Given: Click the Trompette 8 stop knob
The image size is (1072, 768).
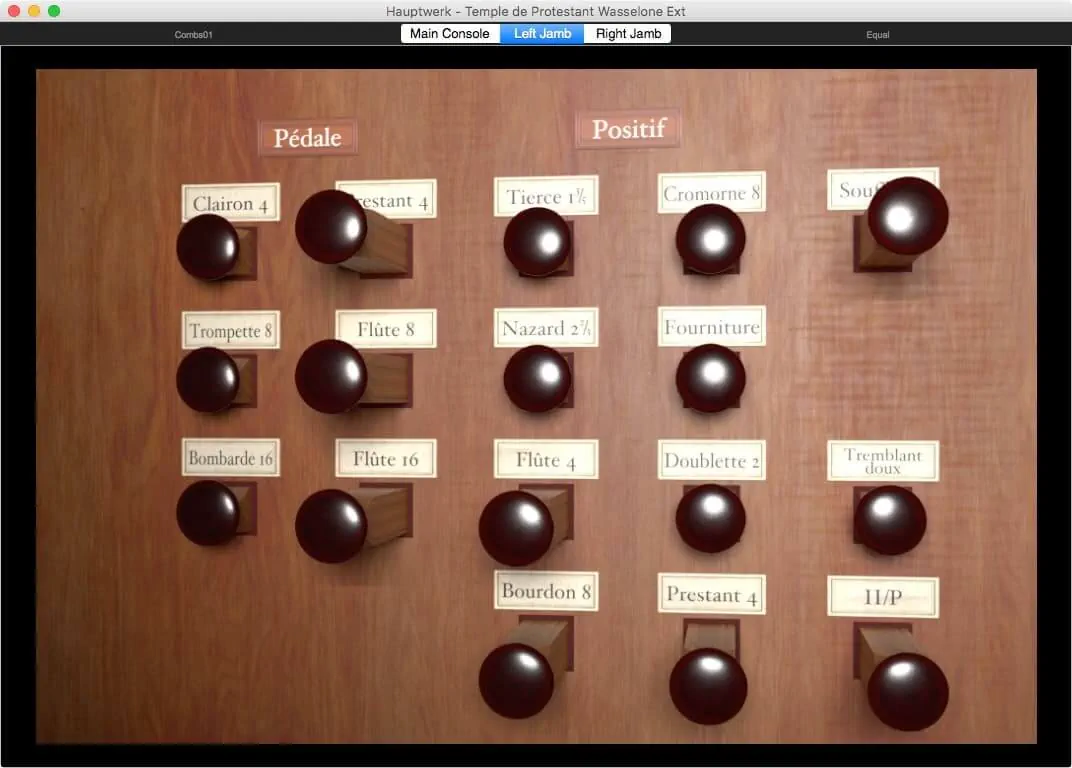Looking at the screenshot, I should [x=208, y=380].
